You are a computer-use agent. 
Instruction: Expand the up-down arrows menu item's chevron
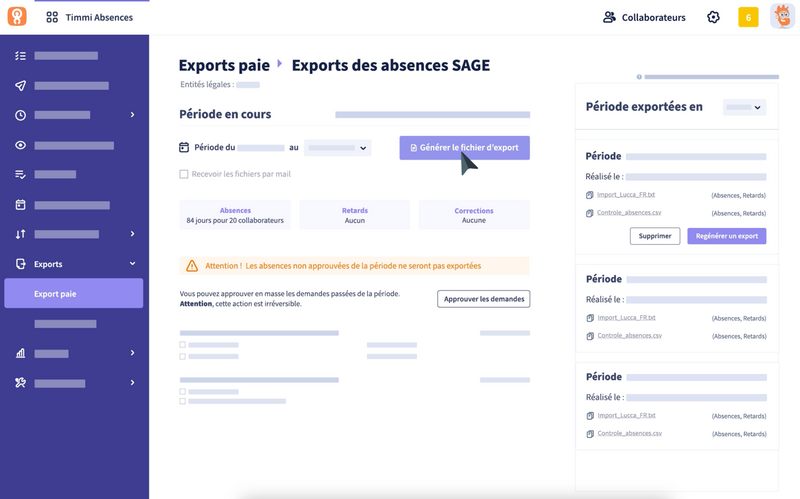point(133,234)
